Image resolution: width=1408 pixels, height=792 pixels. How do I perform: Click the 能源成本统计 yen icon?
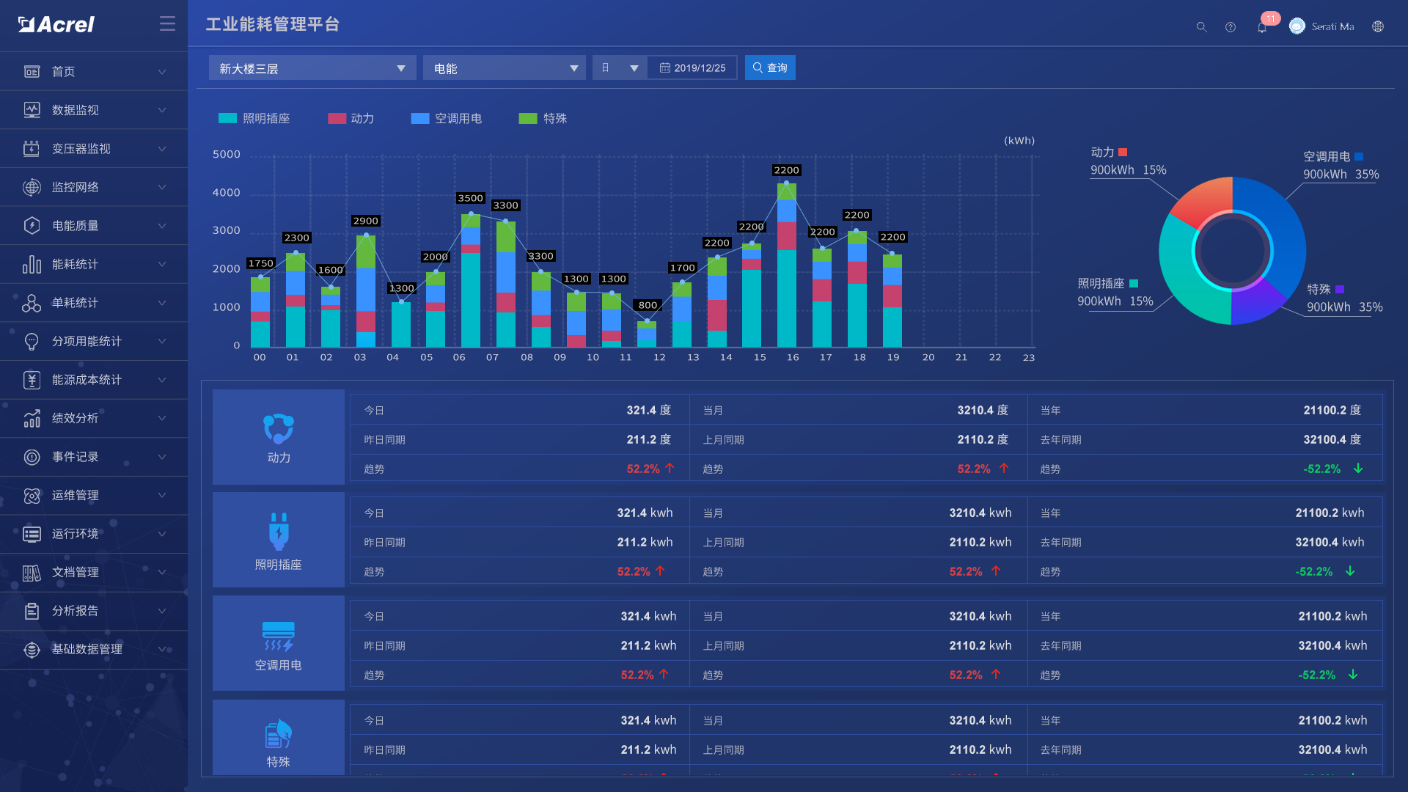click(x=32, y=379)
